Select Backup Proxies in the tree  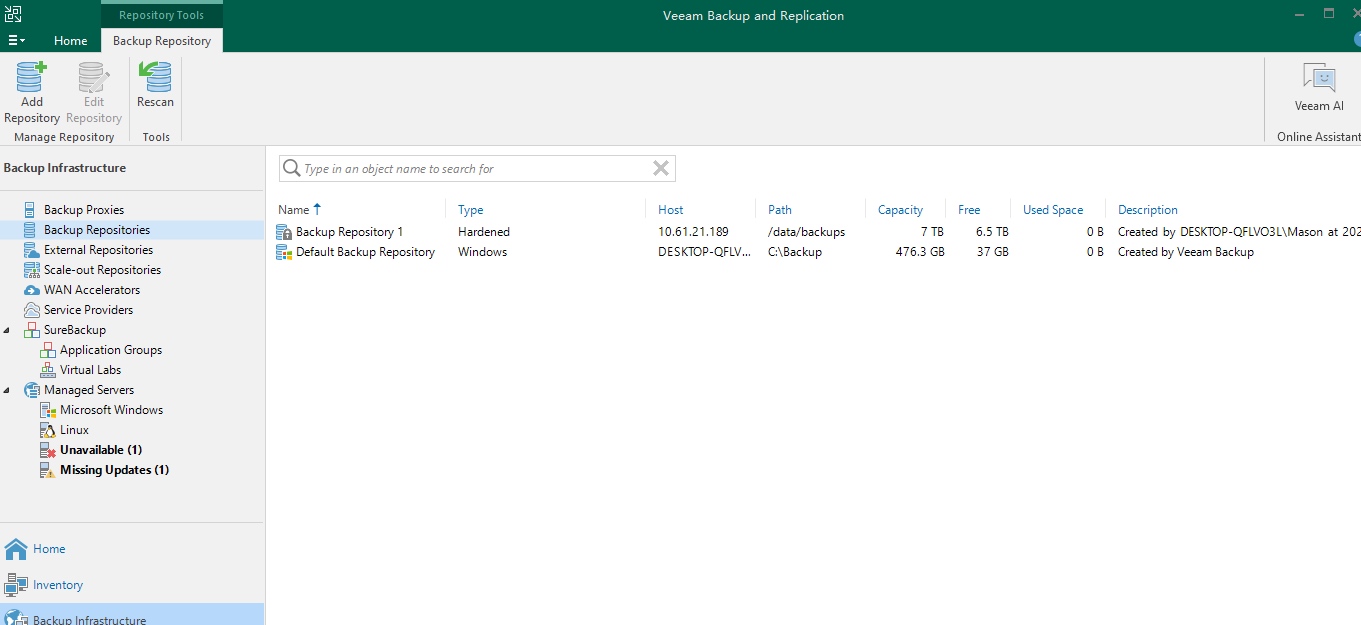(x=84, y=210)
